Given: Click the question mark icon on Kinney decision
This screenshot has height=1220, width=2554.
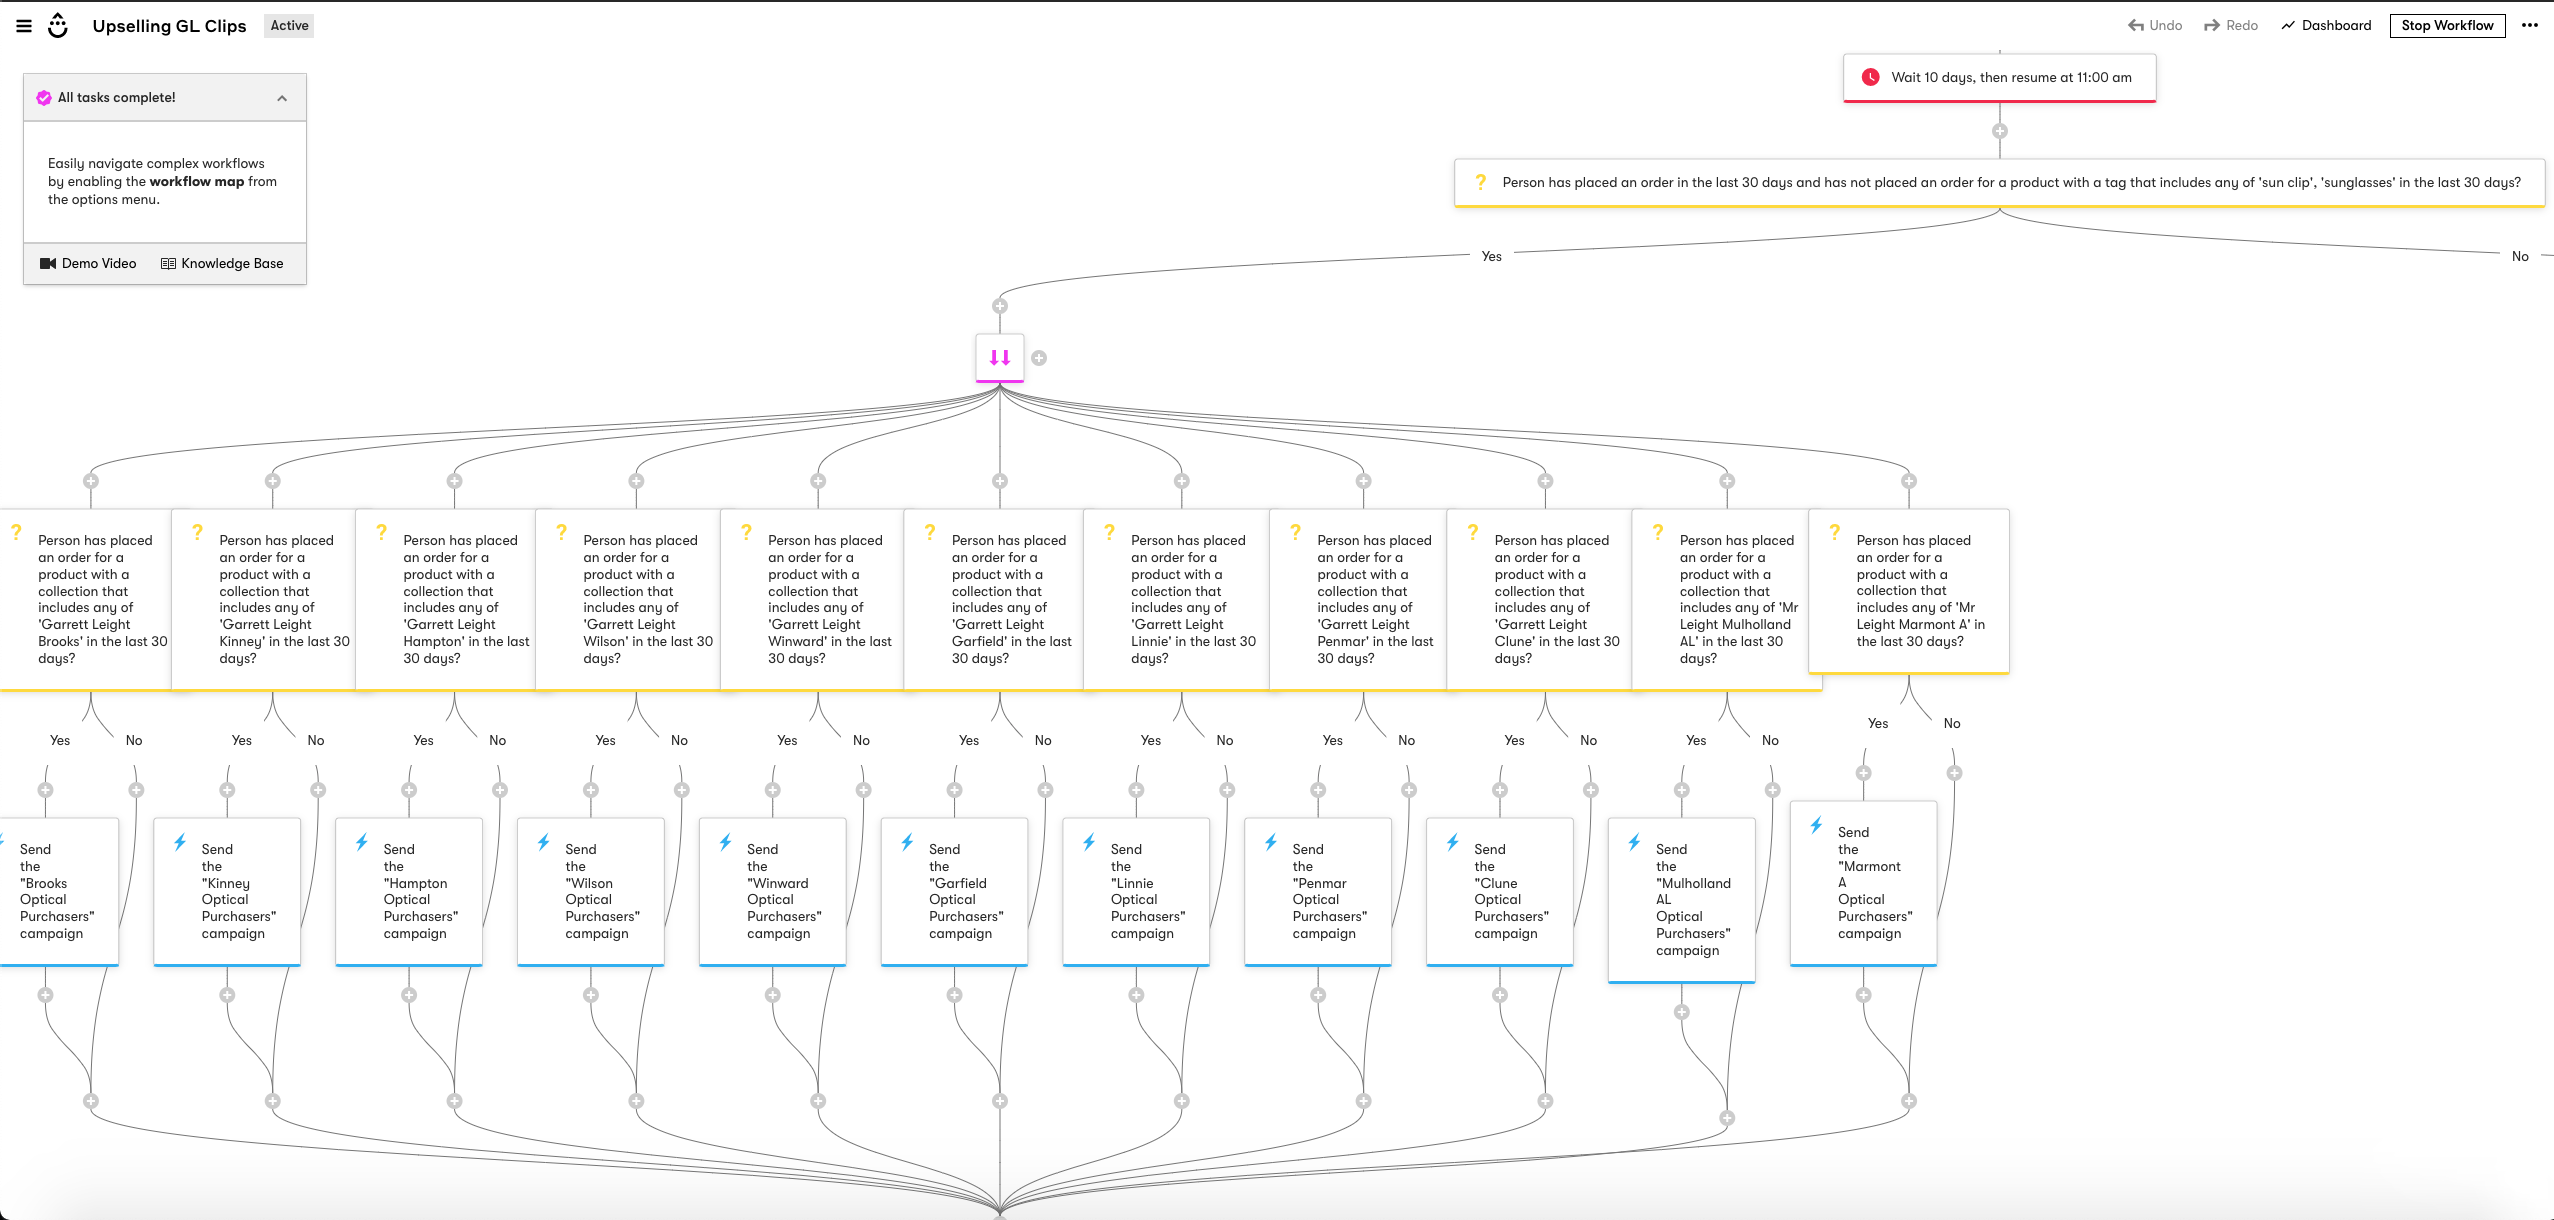Looking at the screenshot, I should (197, 532).
